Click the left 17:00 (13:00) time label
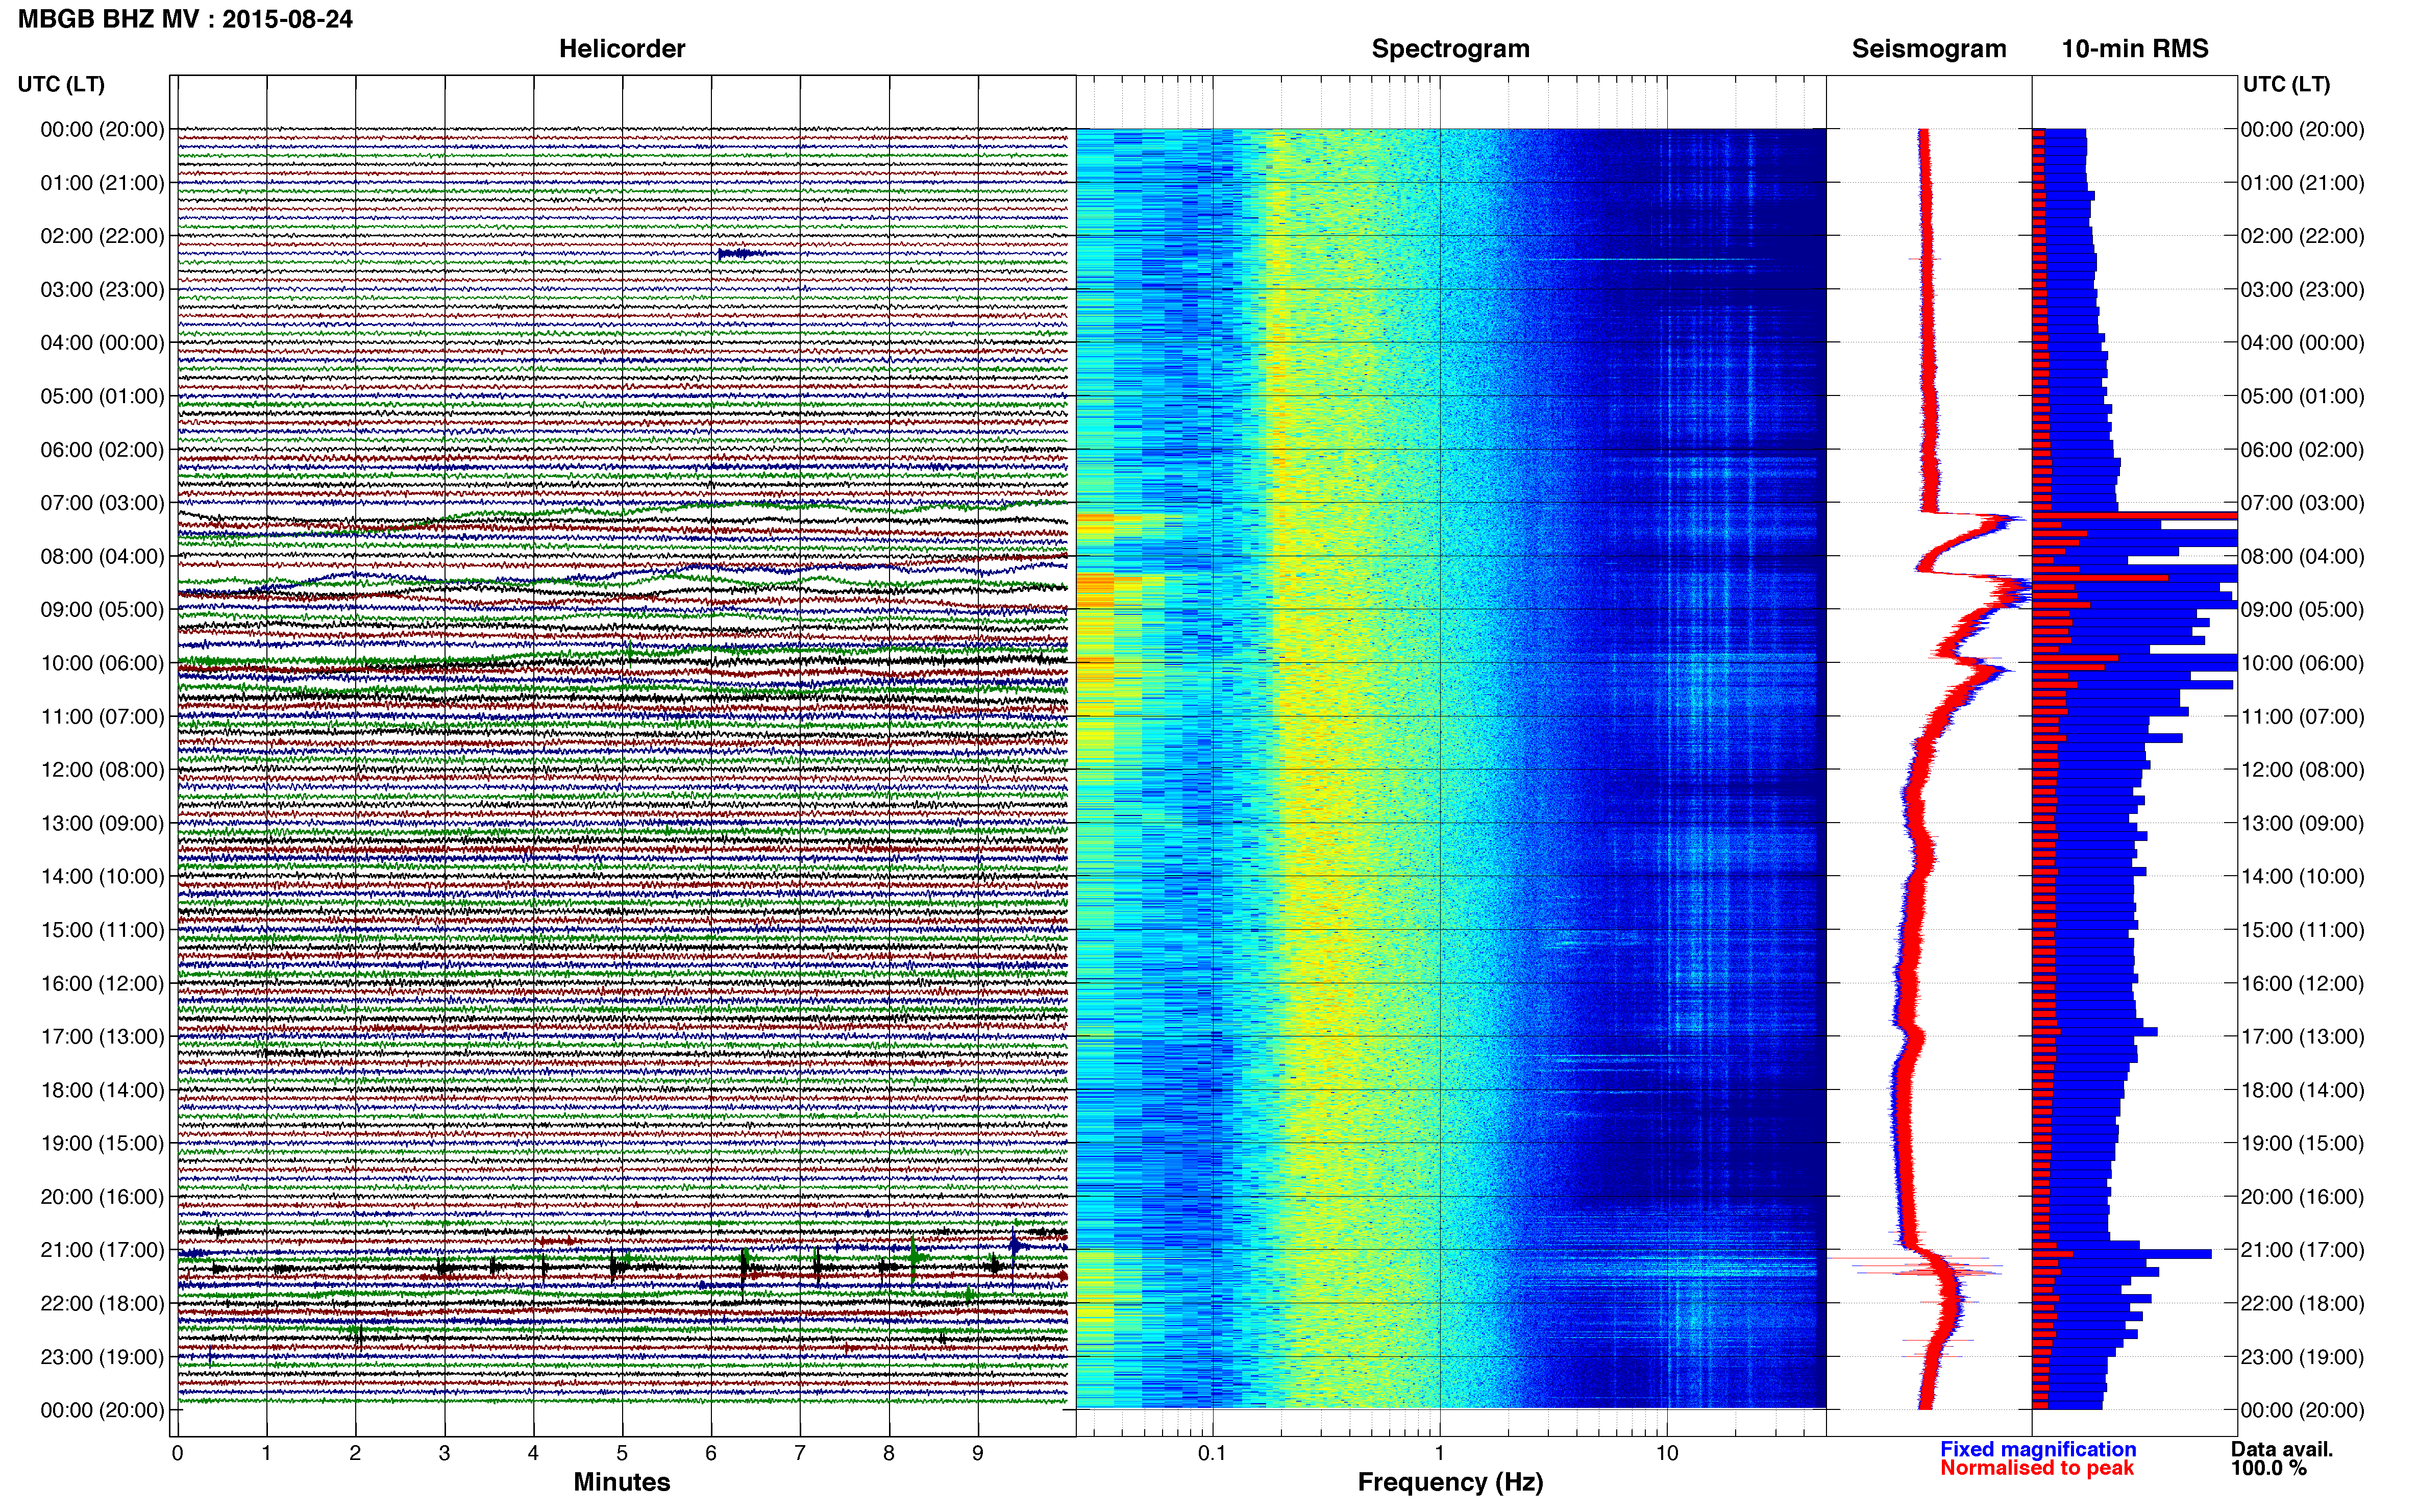 click(102, 1037)
